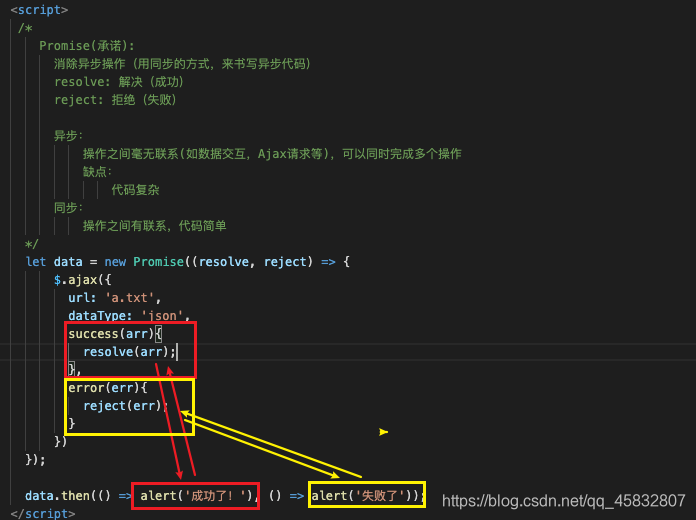The height and width of the screenshot is (520, 696).
Task: Click the closing </script> tag
Action: point(43,513)
